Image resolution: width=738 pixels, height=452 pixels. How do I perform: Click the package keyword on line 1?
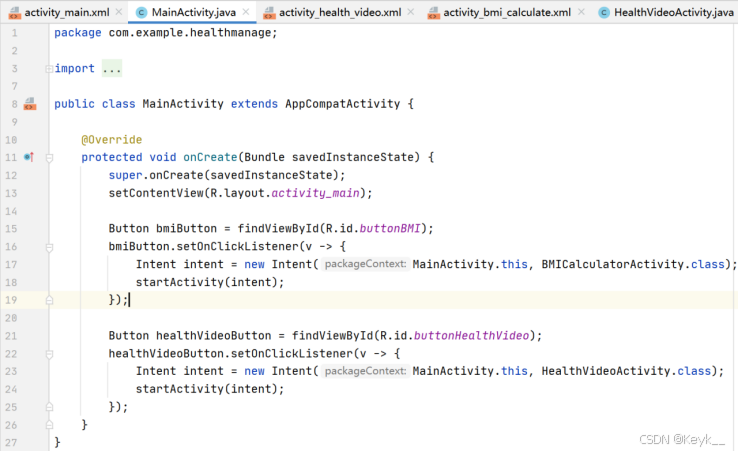point(78,33)
